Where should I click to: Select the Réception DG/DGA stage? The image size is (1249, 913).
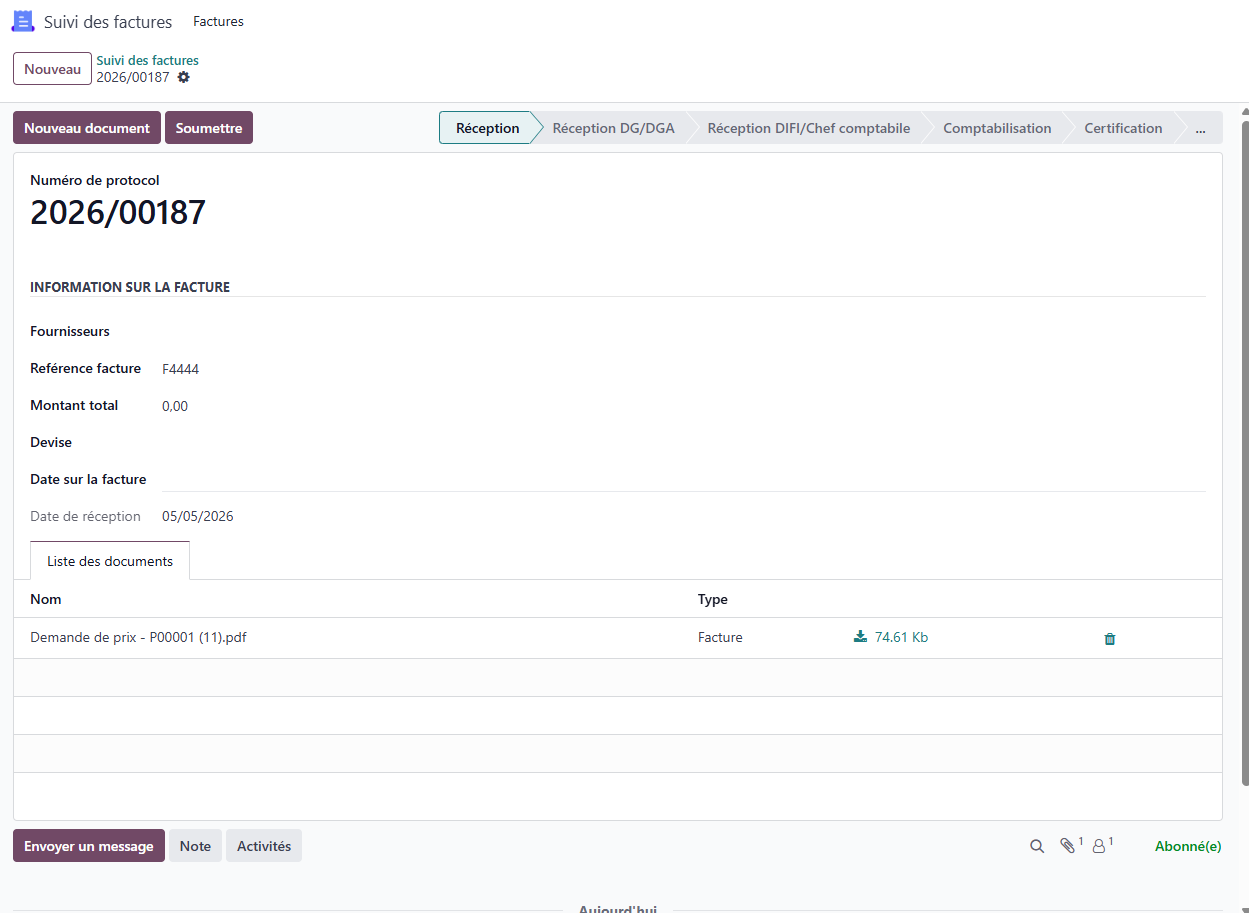click(x=613, y=128)
